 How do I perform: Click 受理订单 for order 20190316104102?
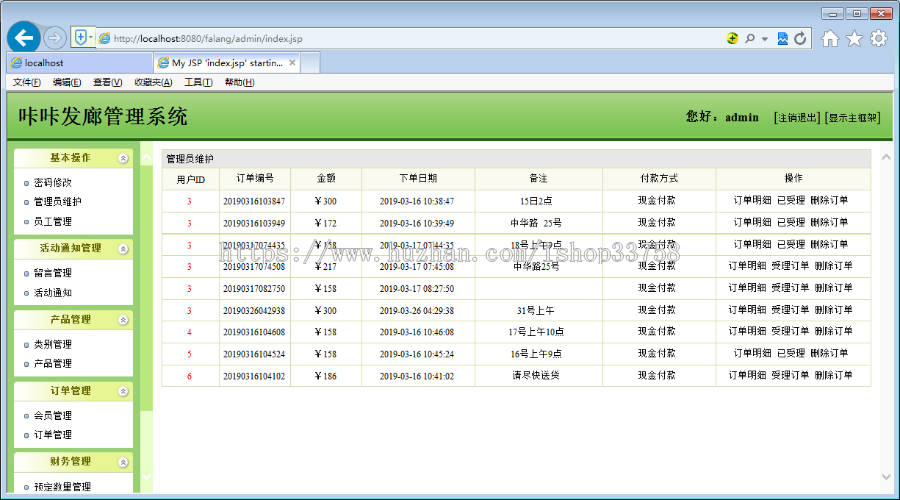pyautogui.click(x=790, y=375)
